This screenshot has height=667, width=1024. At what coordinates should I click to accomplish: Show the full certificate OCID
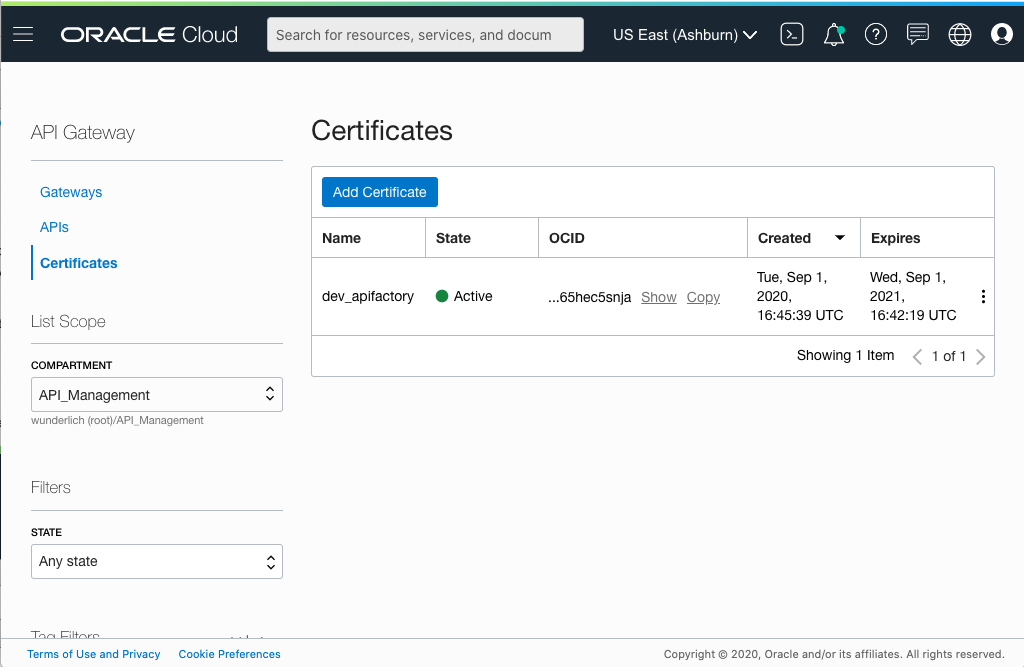658,296
